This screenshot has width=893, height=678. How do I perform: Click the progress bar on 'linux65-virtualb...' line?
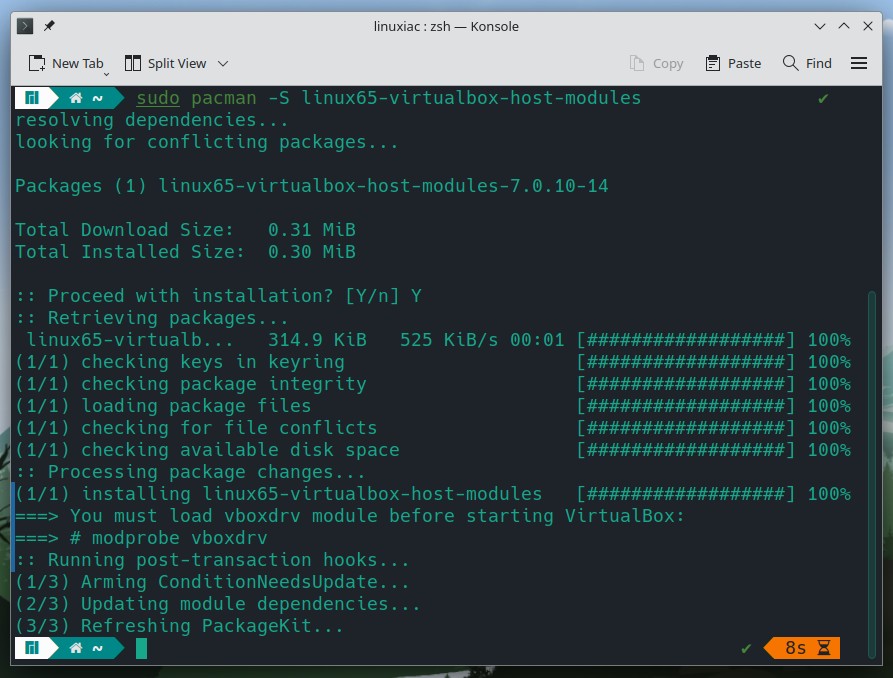(686, 340)
